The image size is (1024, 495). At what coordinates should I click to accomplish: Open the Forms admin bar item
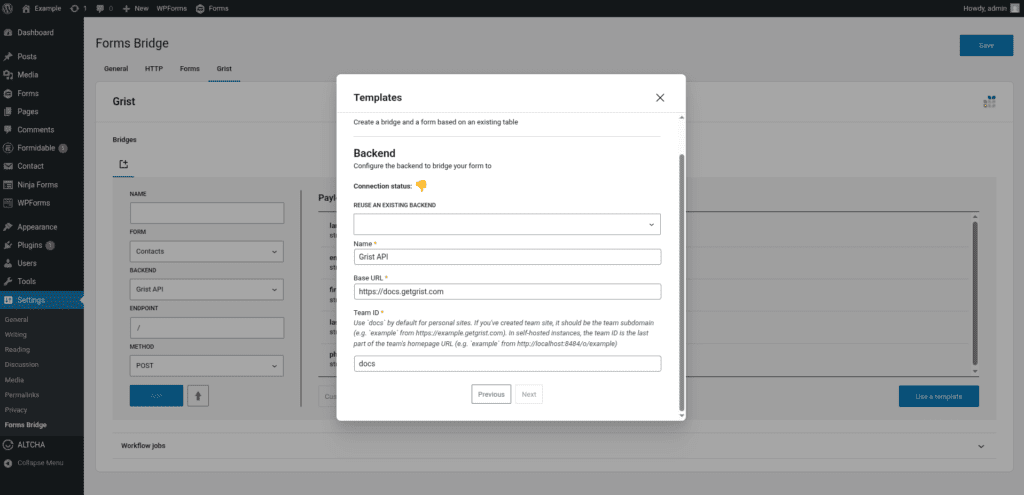pos(212,8)
